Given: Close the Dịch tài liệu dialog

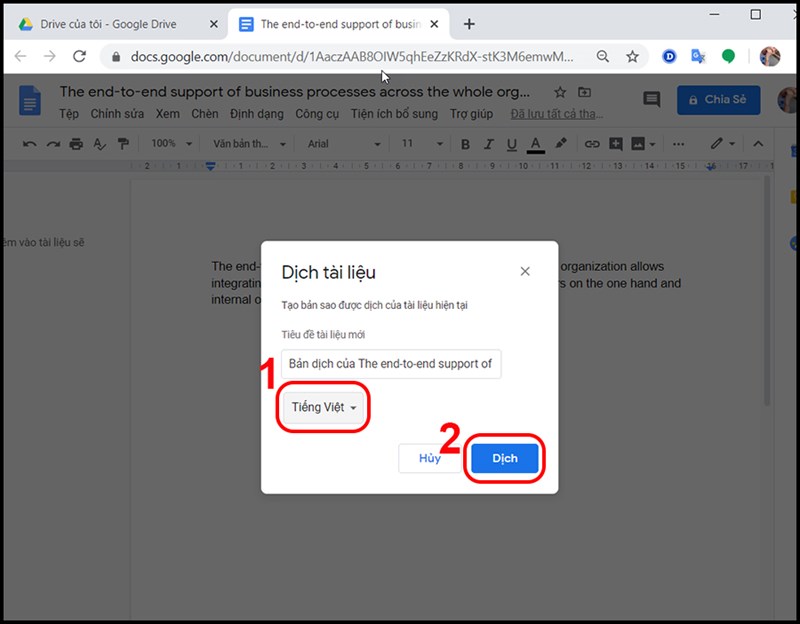Looking at the screenshot, I should tap(525, 271).
